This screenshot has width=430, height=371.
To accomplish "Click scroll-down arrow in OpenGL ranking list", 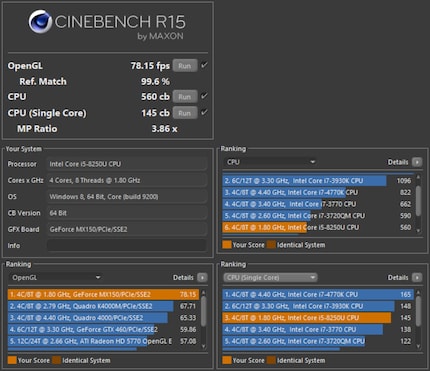I will click(204, 346).
